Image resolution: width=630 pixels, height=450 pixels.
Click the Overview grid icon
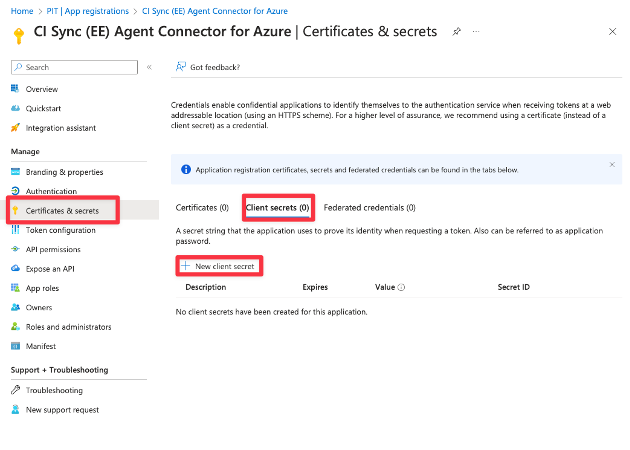pos(15,88)
